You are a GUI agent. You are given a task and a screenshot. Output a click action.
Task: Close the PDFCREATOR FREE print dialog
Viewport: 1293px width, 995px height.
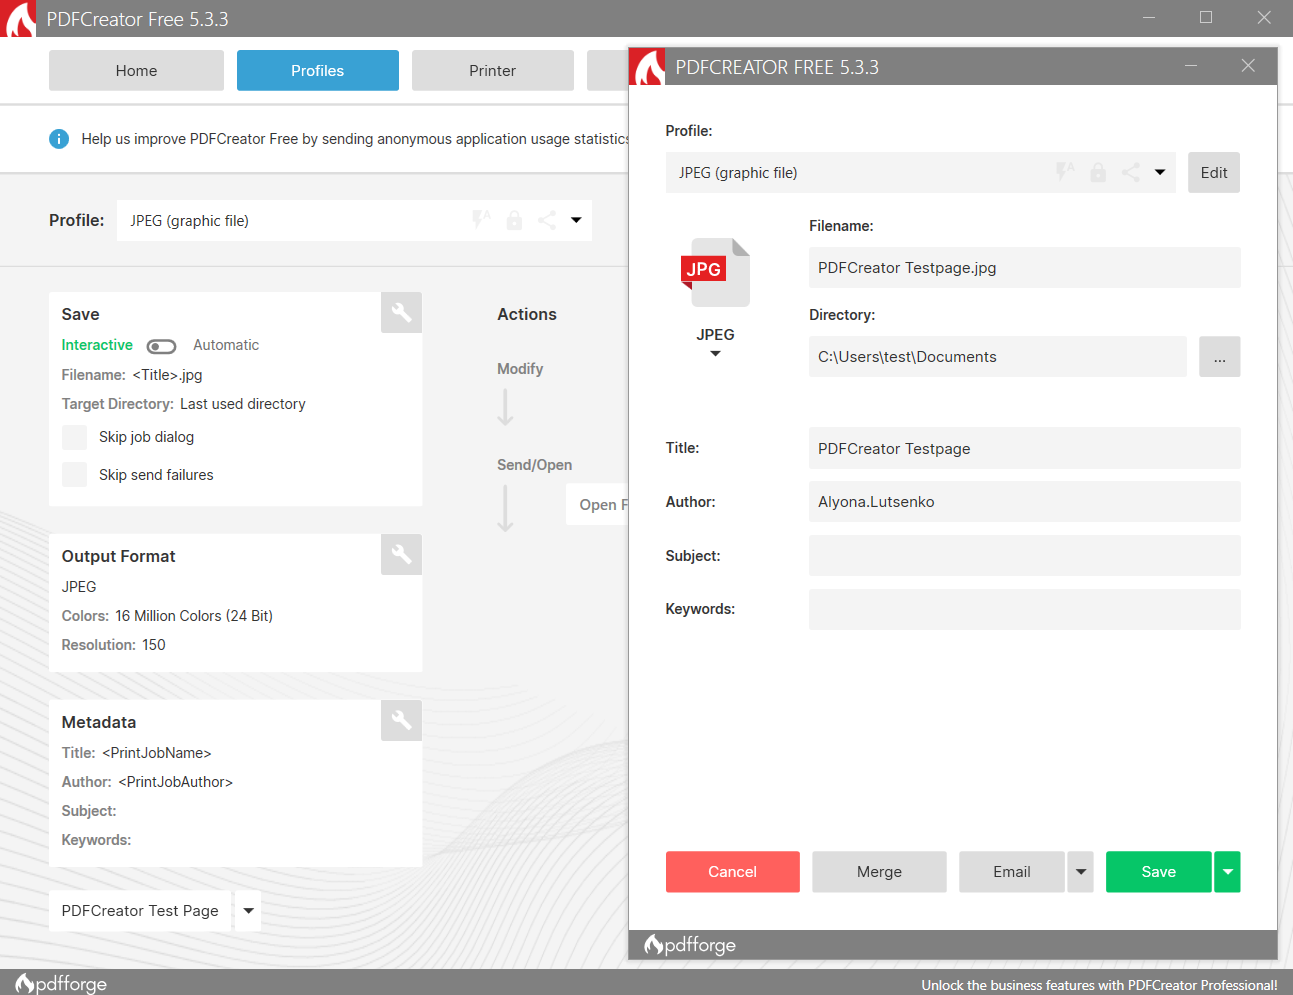(1248, 66)
